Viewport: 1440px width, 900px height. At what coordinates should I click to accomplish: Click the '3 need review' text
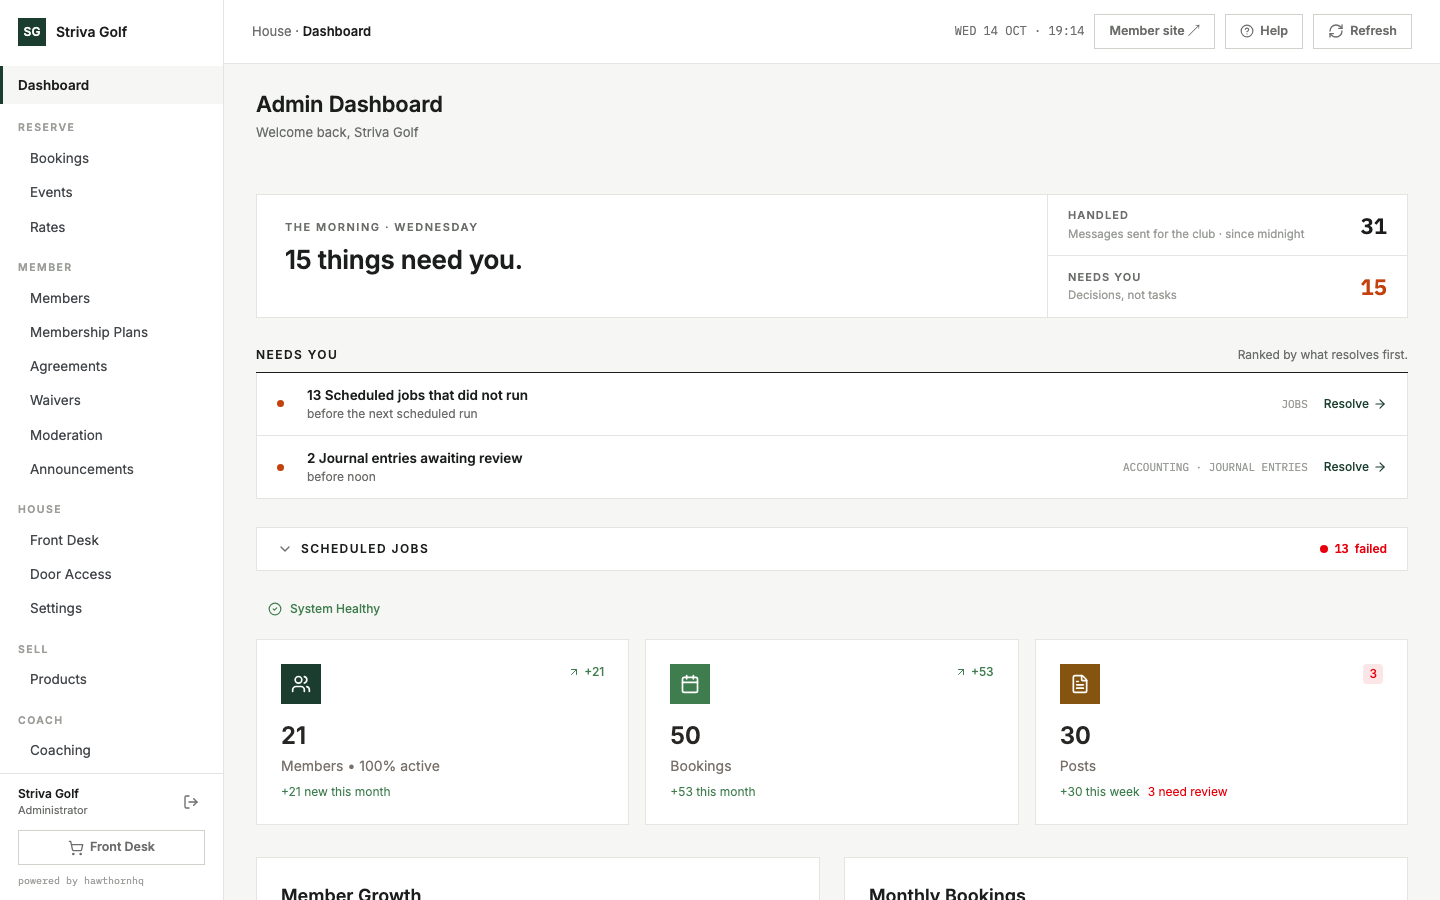pos(1187,792)
